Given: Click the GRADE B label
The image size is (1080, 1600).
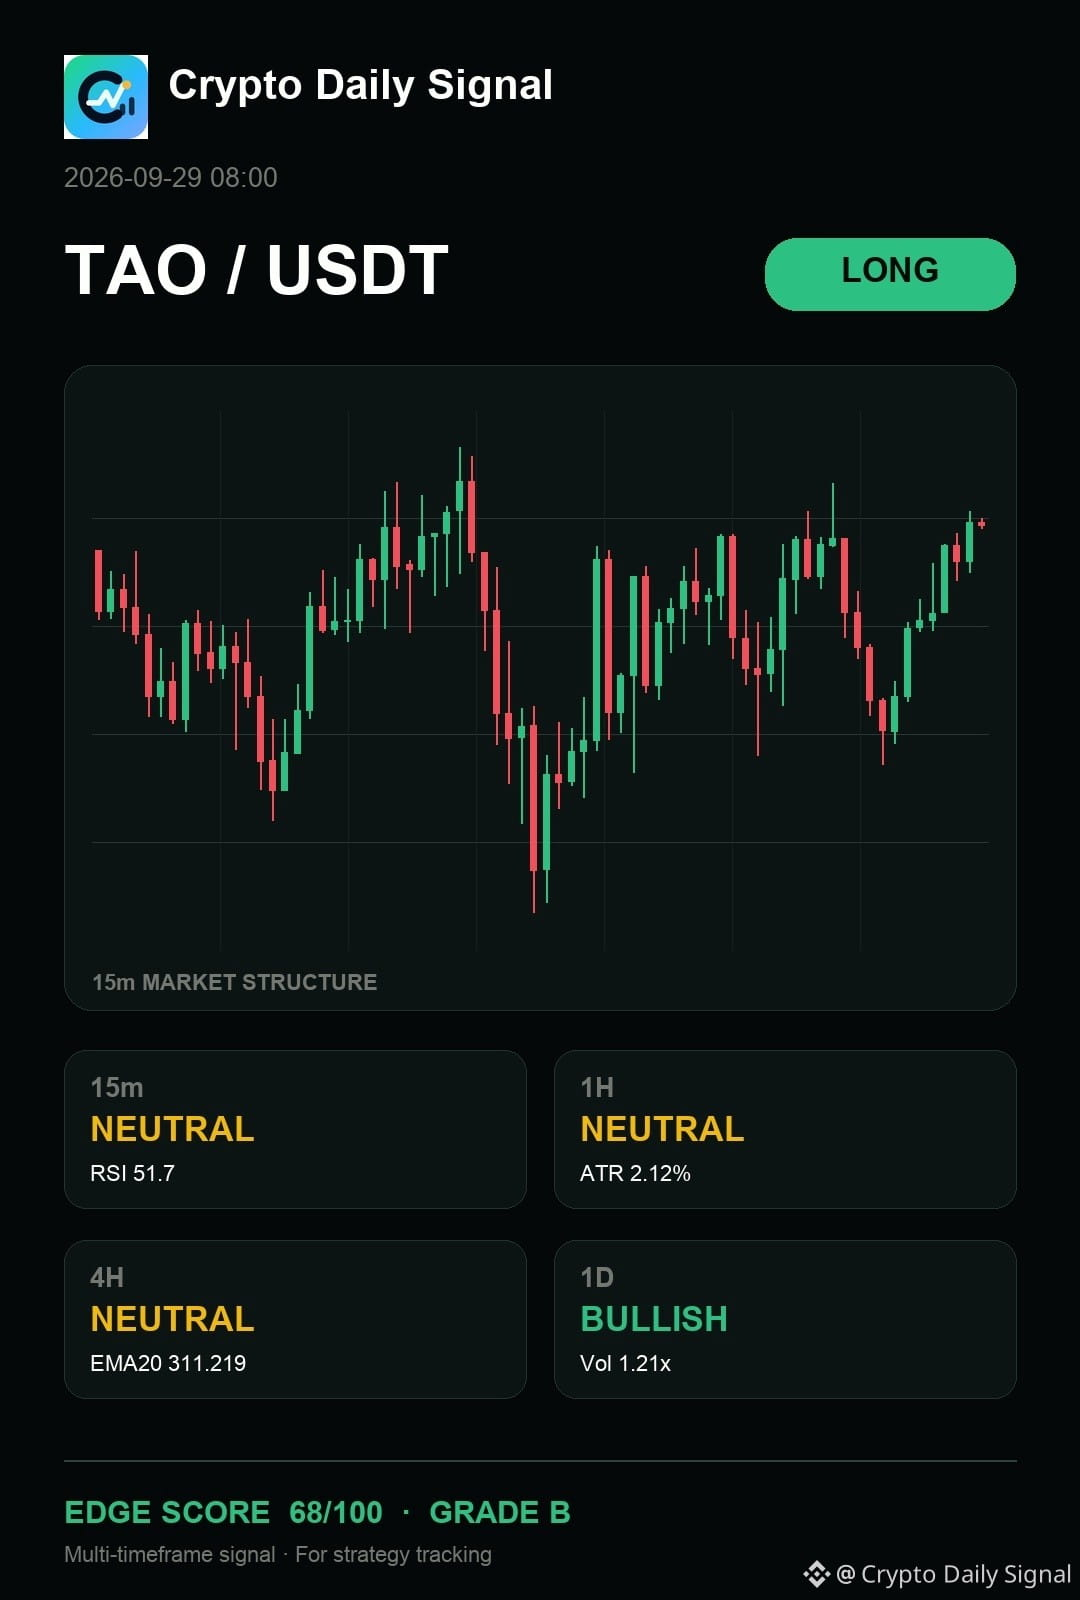Looking at the screenshot, I should coord(500,1512).
